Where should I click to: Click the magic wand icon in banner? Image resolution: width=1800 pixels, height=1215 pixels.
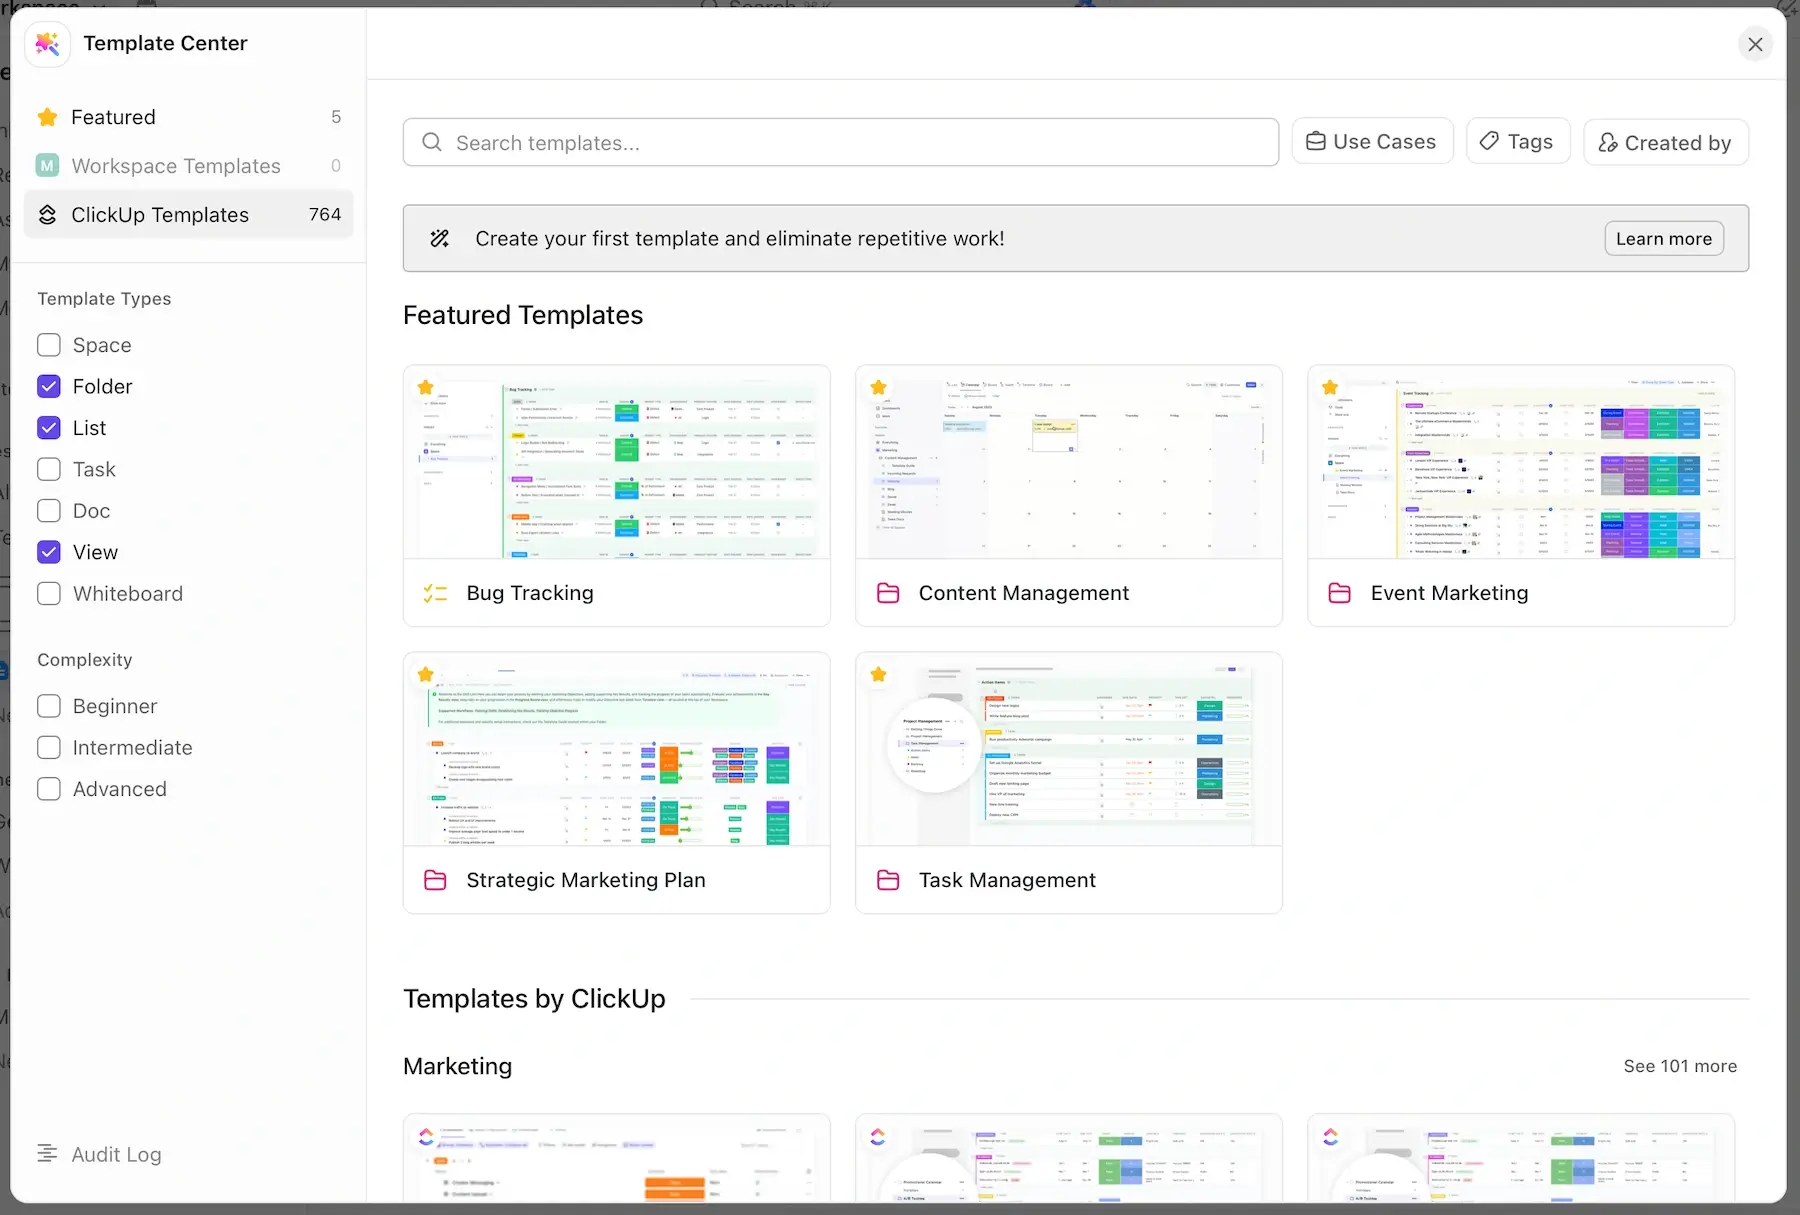coord(440,239)
